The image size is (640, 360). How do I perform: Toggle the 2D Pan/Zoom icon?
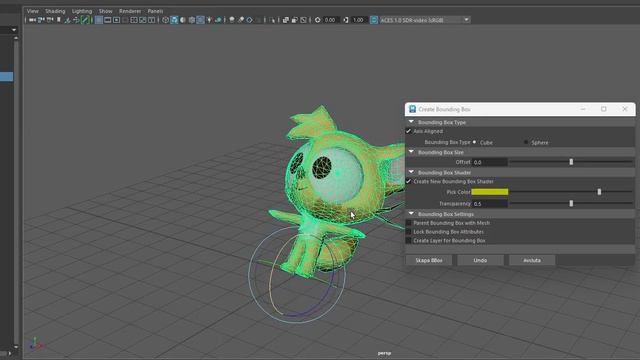click(x=76, y=20)
